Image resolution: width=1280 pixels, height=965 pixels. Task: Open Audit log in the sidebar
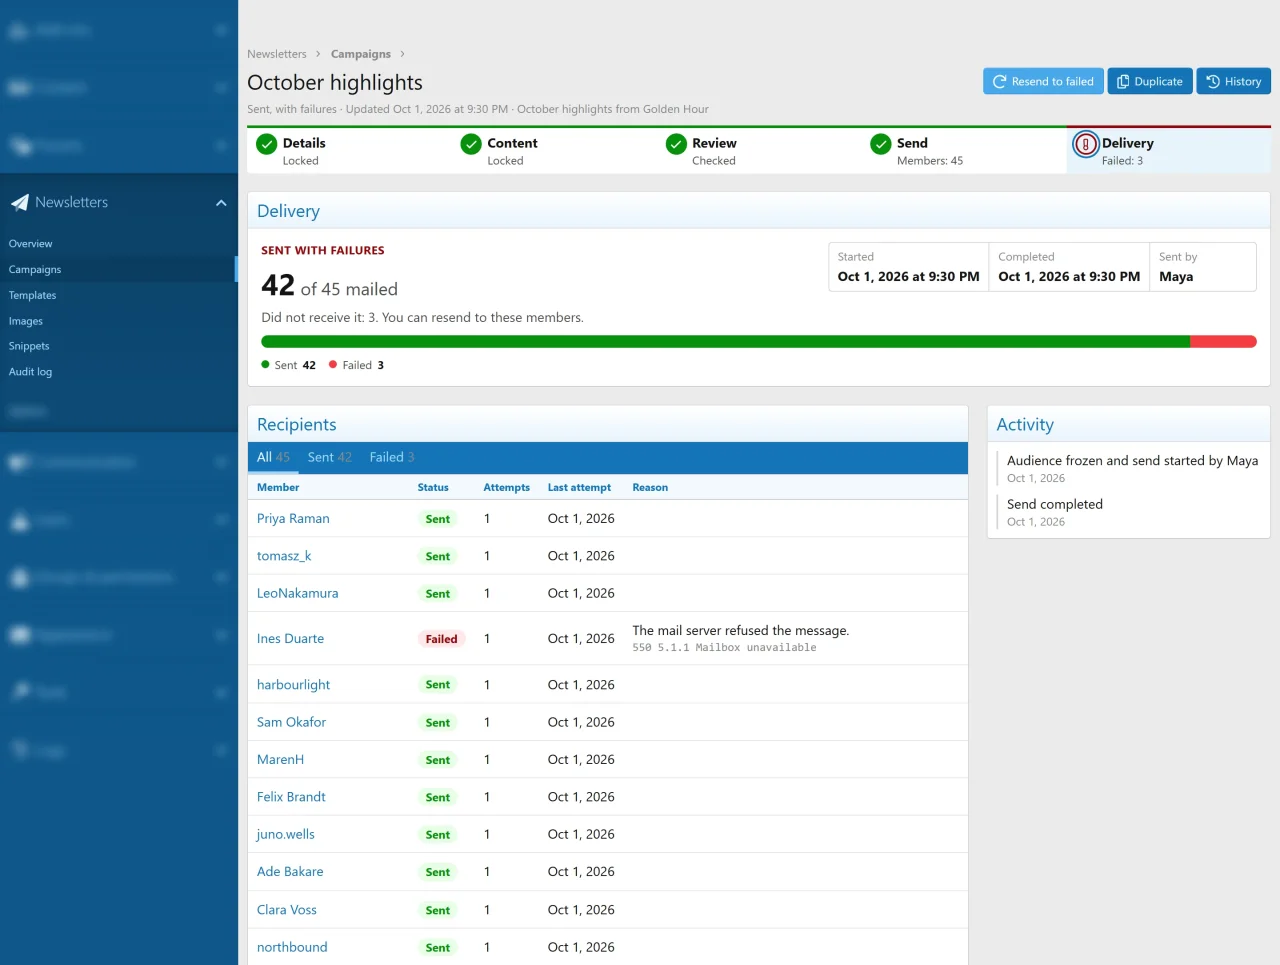pos(30,372)
